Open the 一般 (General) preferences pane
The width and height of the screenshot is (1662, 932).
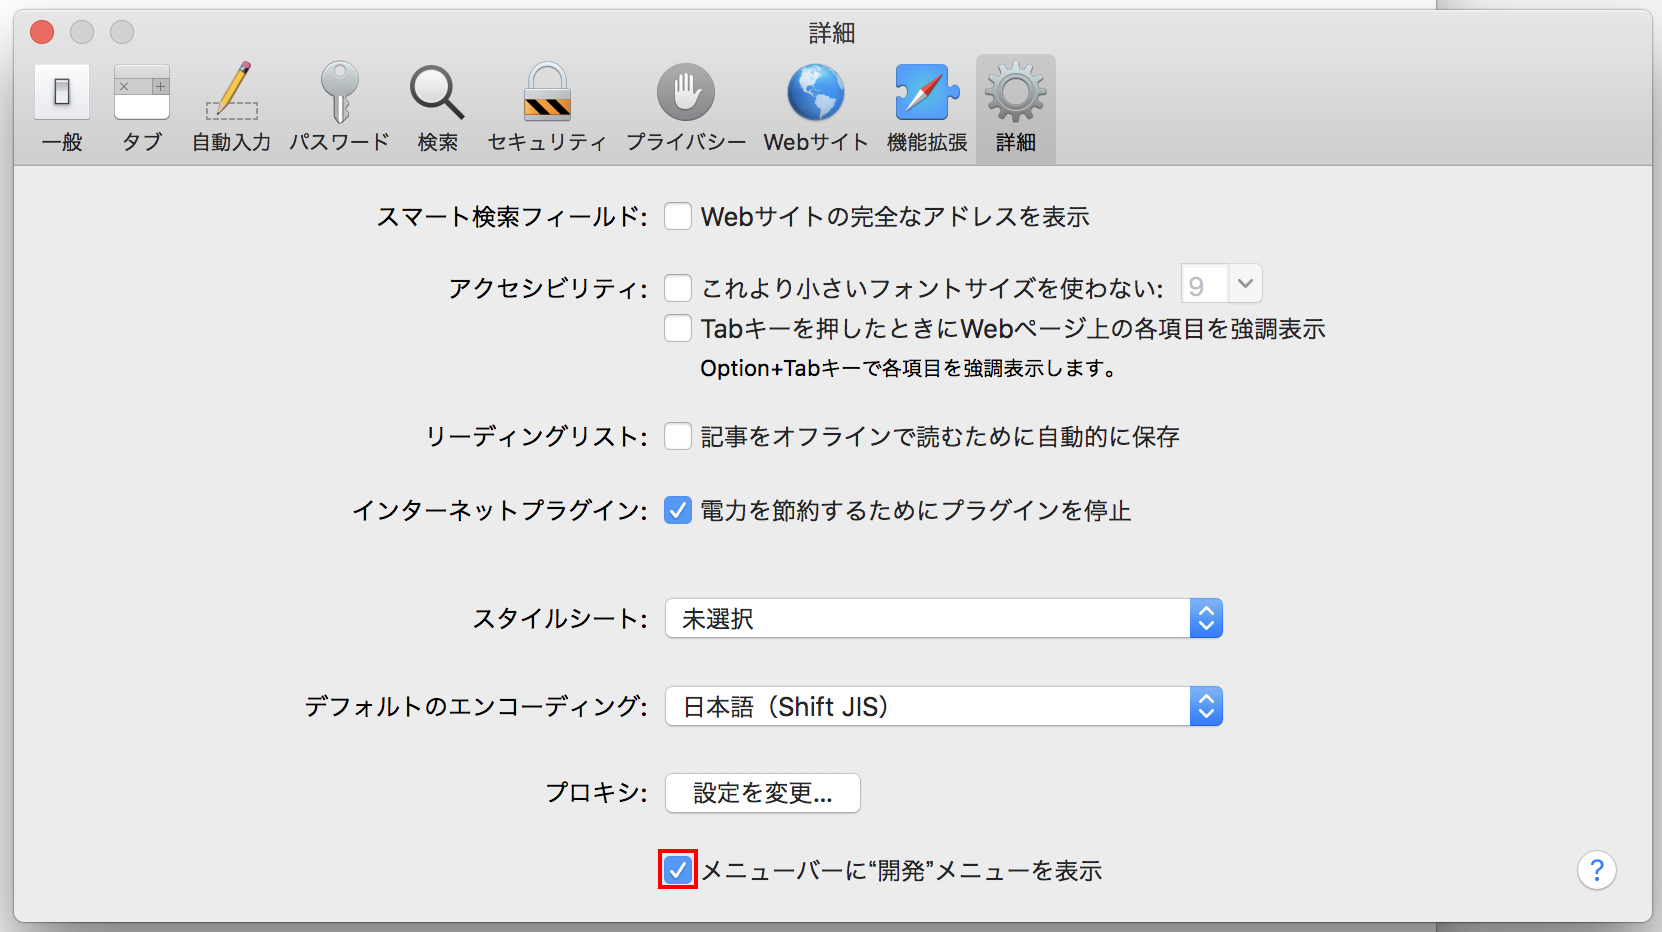[x=62, y=106]
